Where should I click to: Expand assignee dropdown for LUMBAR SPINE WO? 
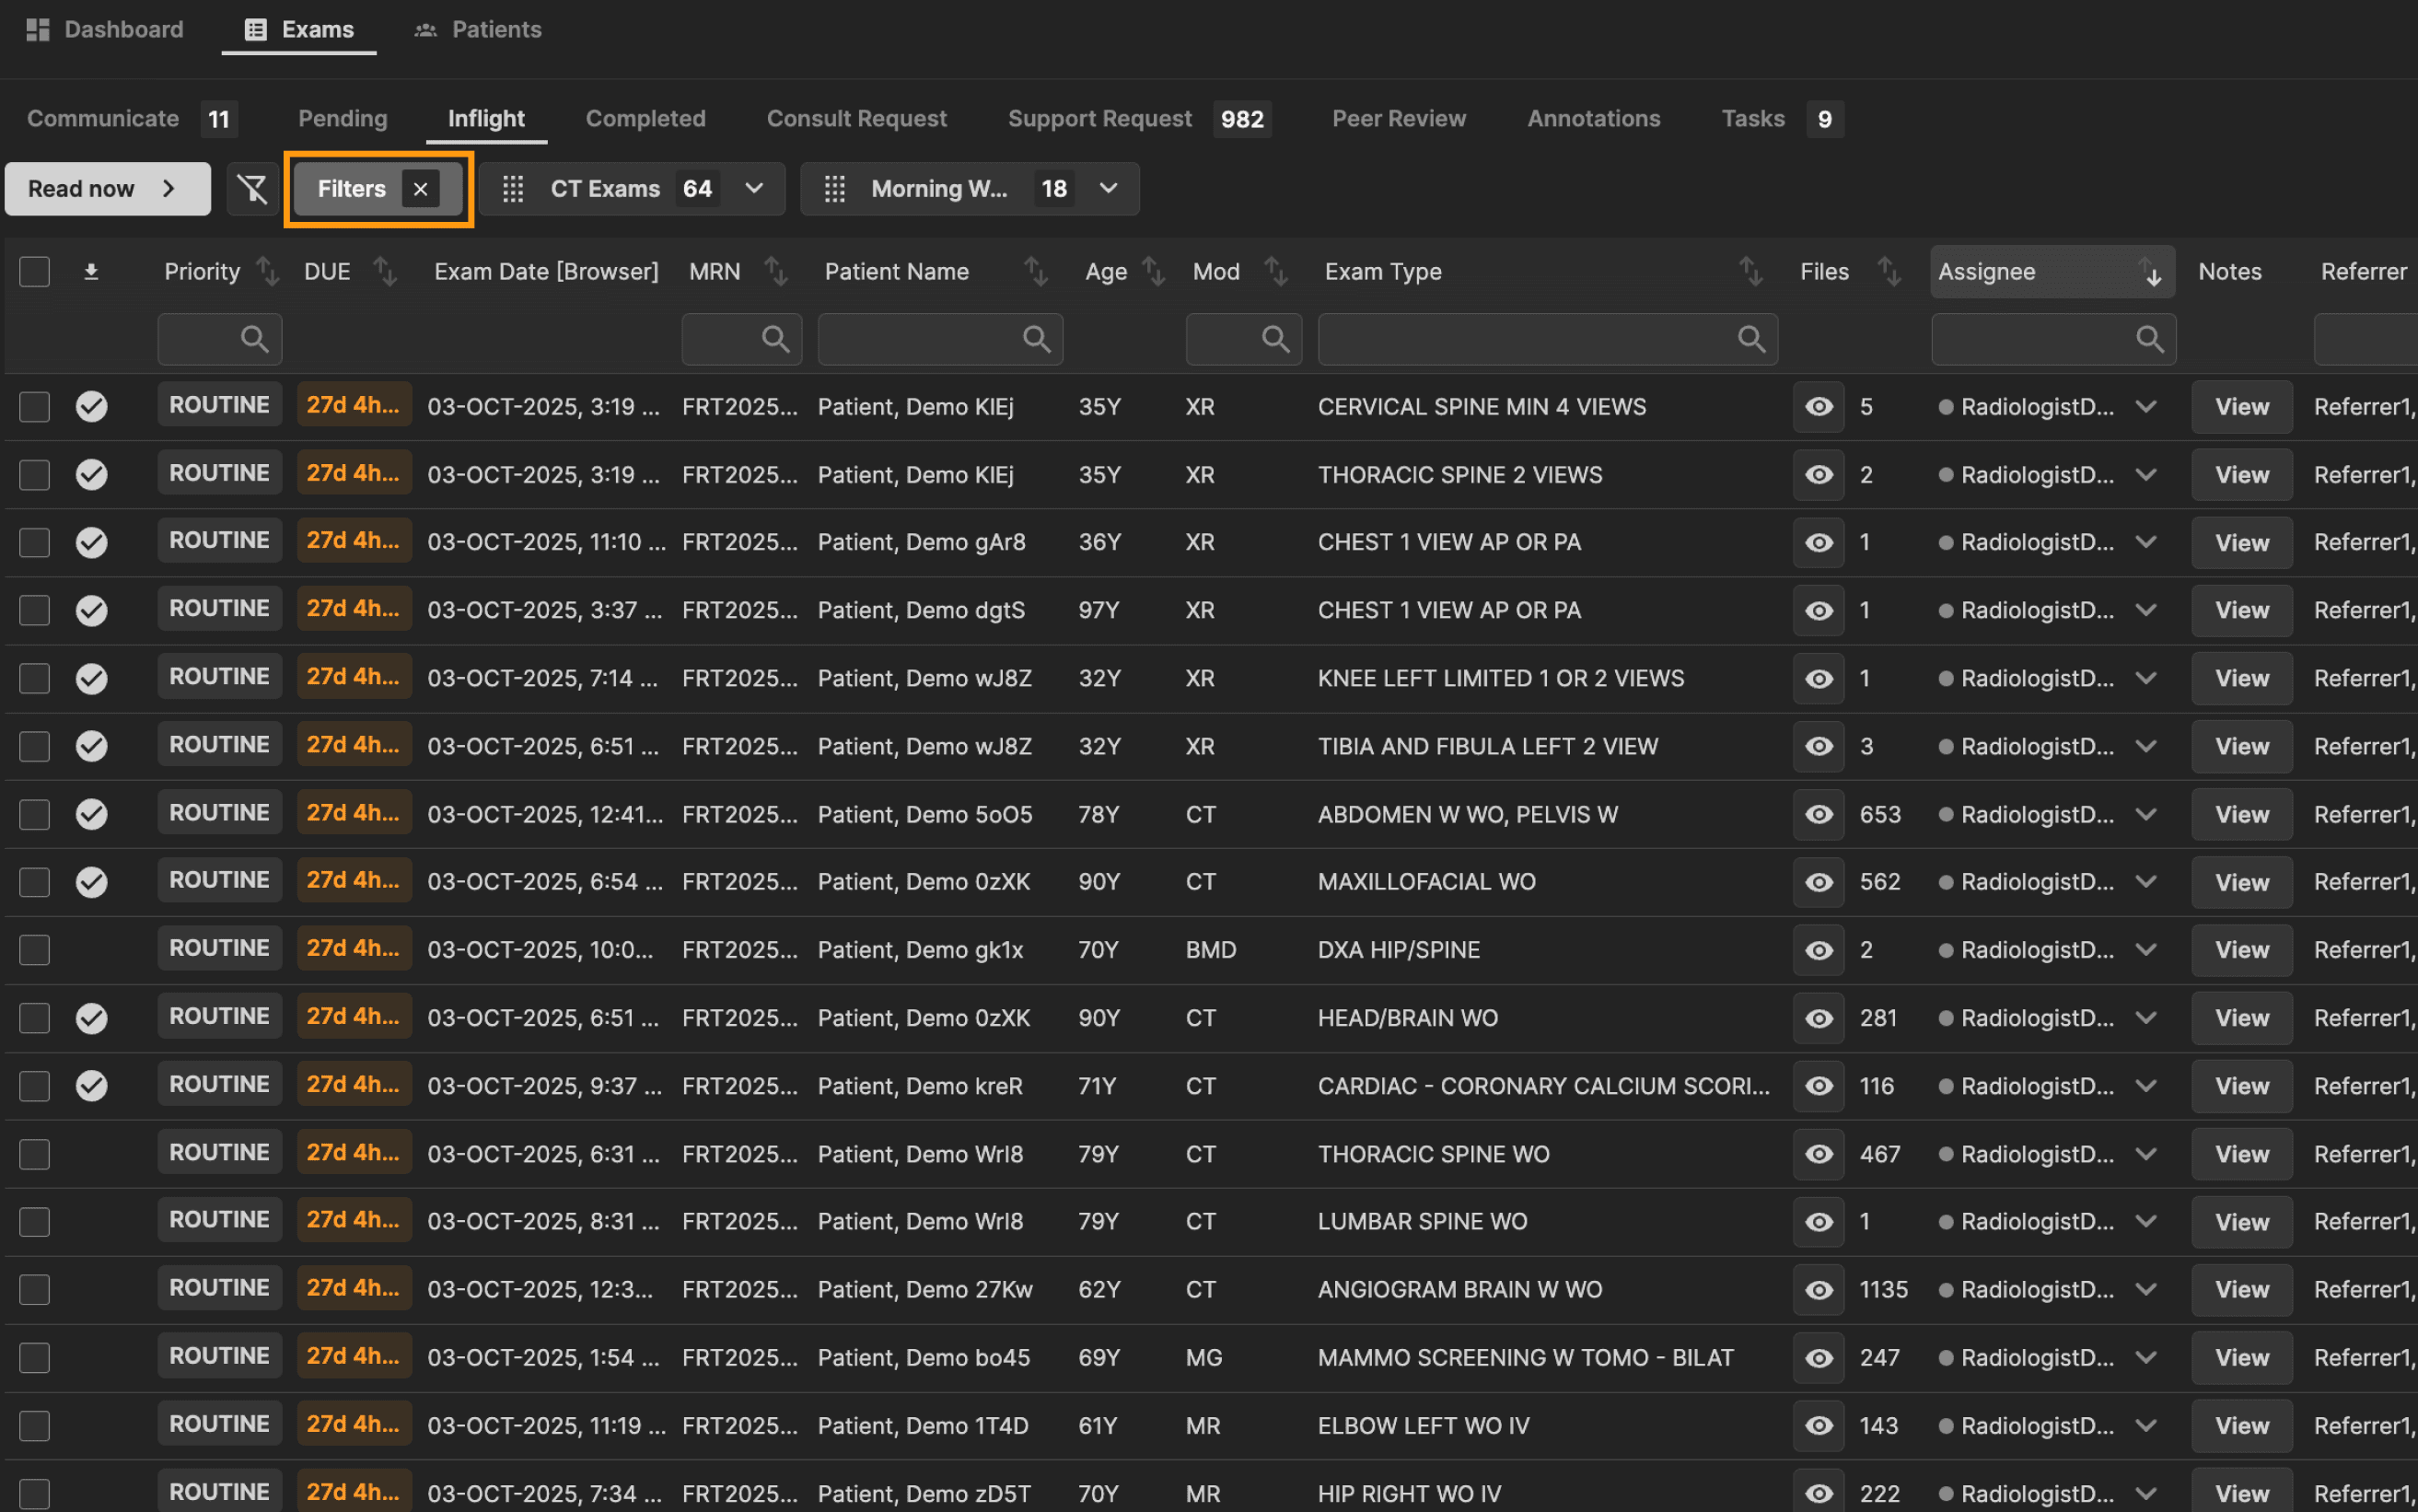click(2146, 1222)
